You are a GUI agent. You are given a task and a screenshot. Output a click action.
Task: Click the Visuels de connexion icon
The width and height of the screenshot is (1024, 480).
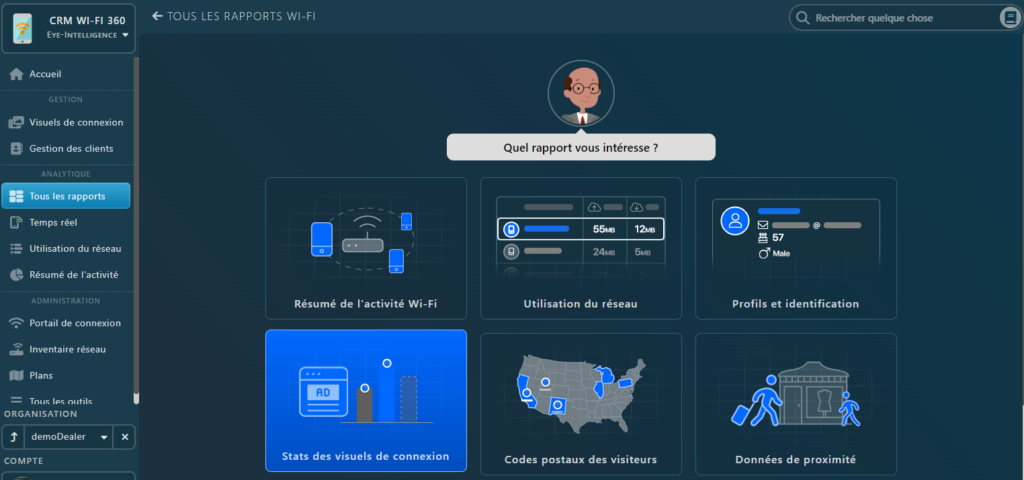16,123
